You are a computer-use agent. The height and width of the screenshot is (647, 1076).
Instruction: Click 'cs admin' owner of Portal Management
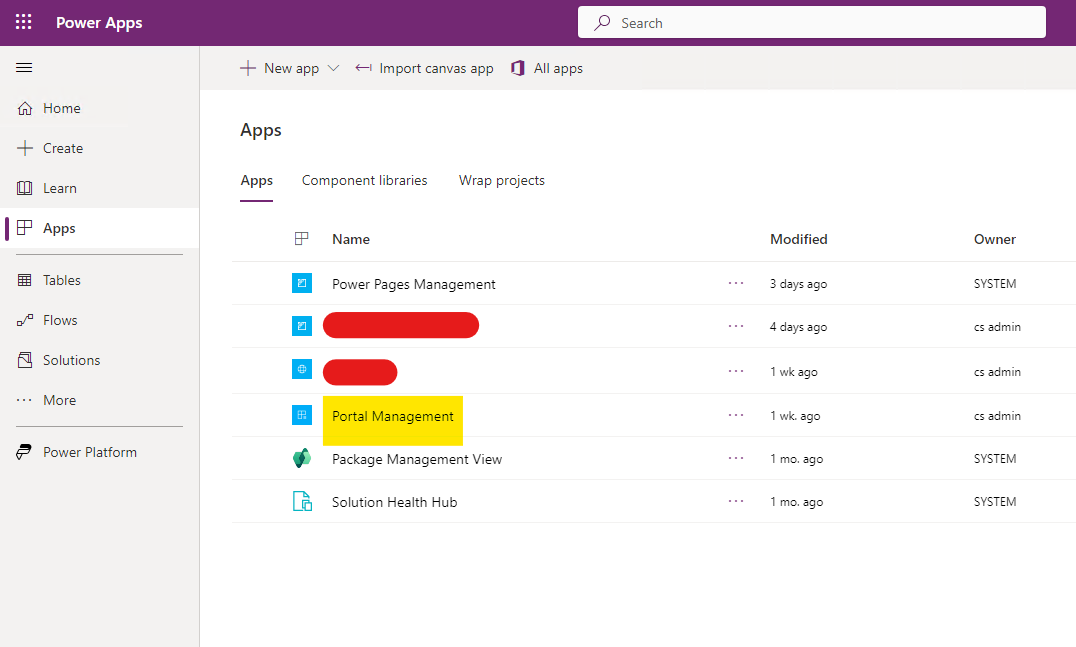[997, 416]
